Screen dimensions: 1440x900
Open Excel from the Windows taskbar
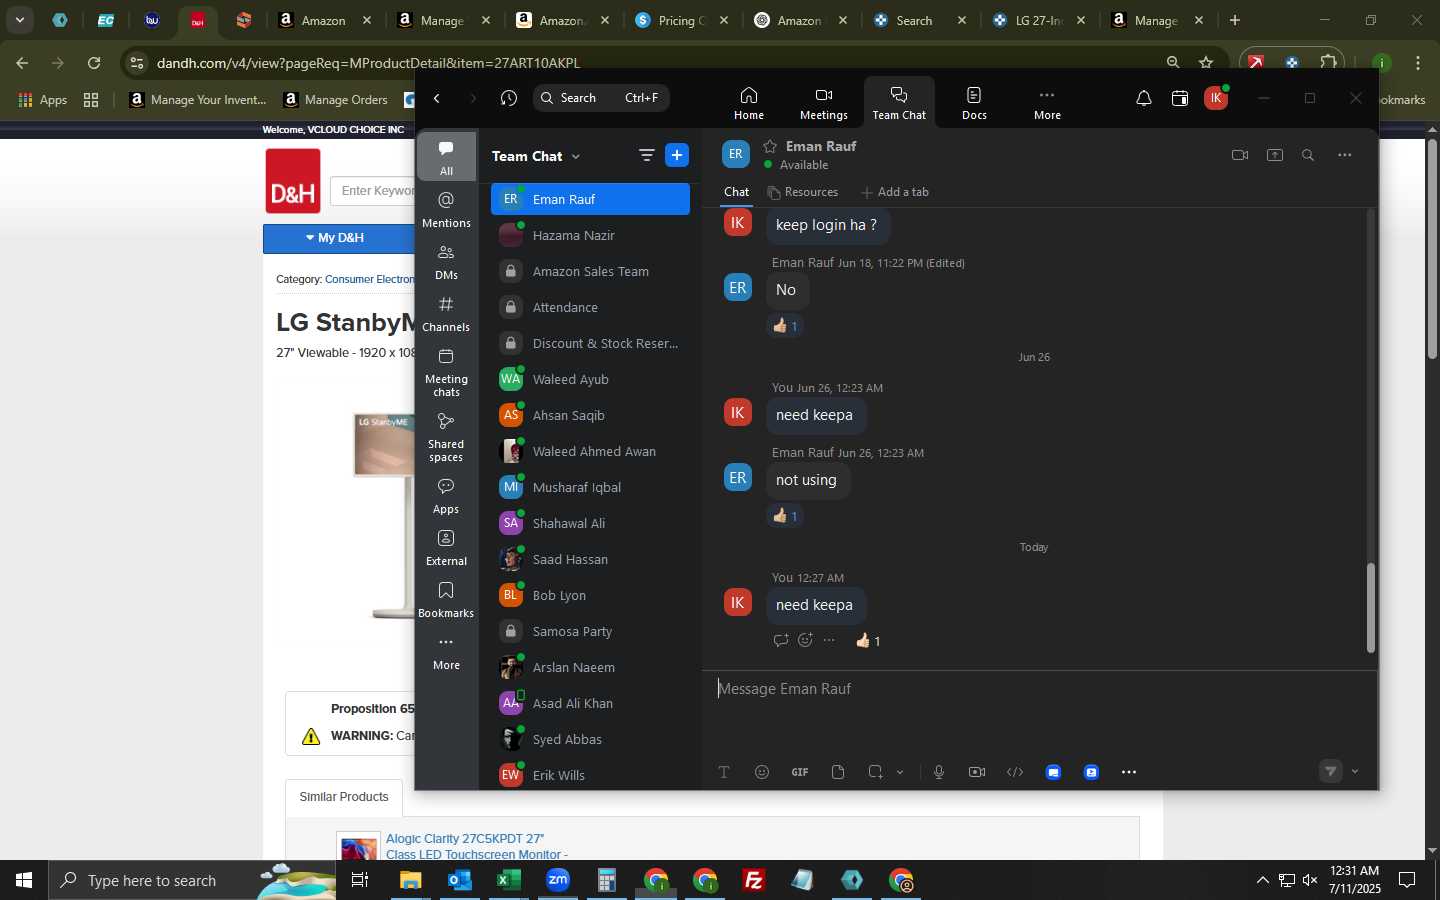507,880
